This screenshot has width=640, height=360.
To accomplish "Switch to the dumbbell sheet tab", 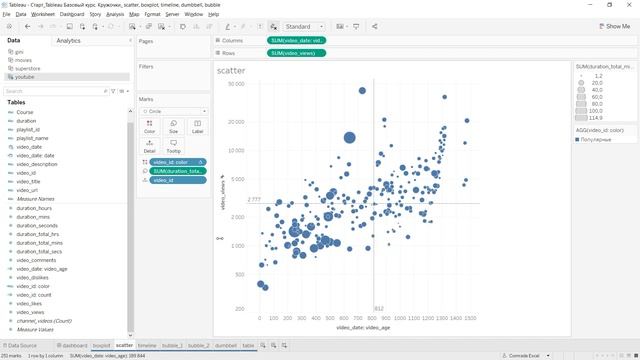I will (x=226, y=346).
